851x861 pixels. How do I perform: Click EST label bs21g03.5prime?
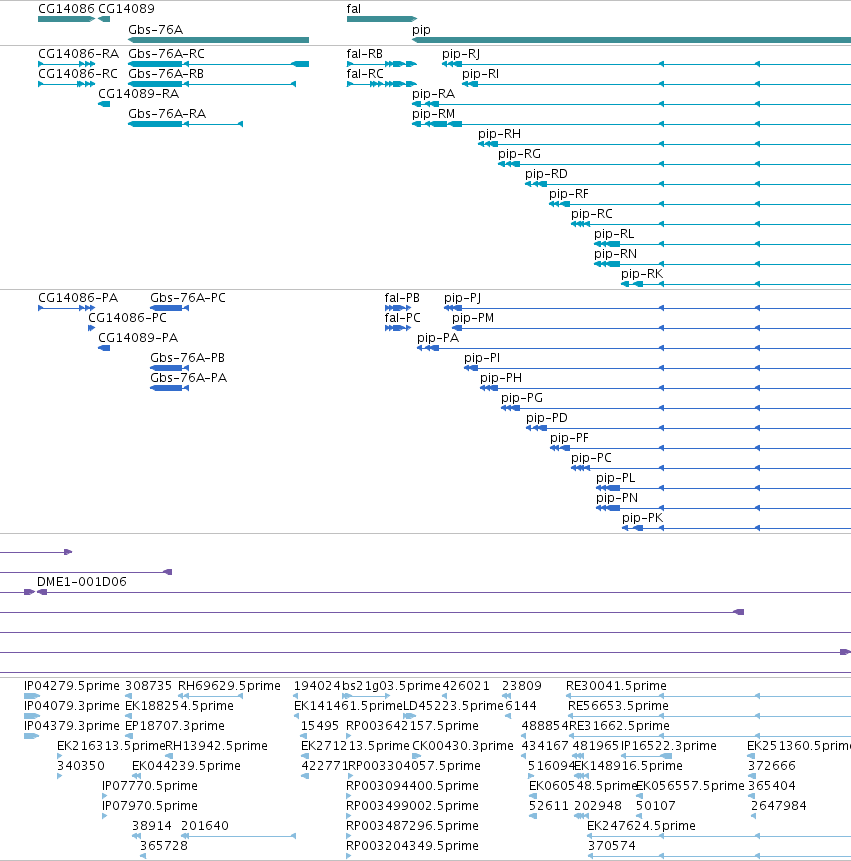pos(391,686)
